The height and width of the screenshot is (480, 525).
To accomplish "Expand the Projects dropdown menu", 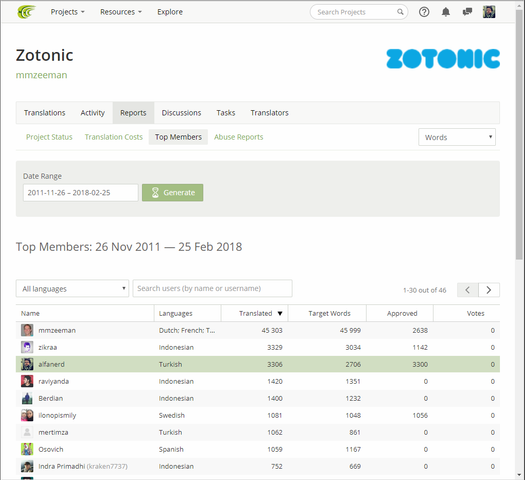I will pos(68,12).
